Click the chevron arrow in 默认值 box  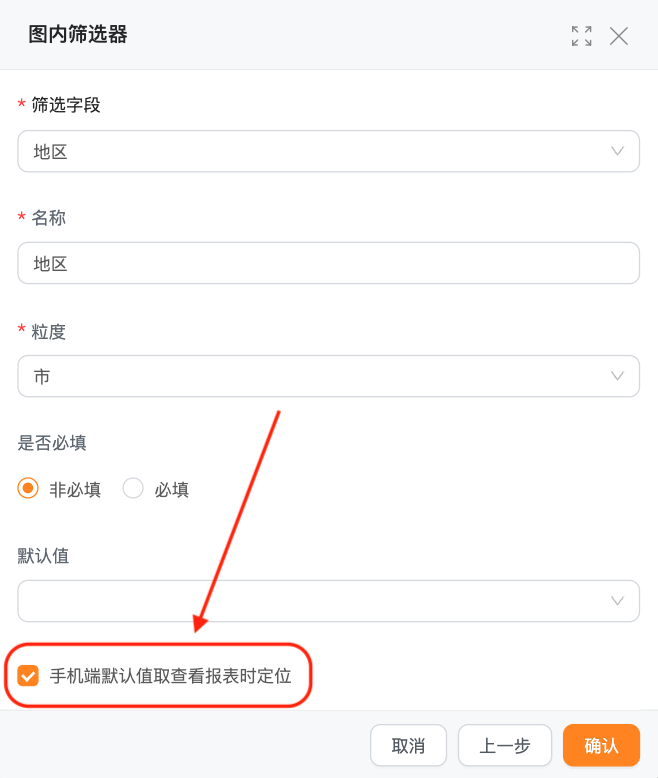click(x=618, y=600)
